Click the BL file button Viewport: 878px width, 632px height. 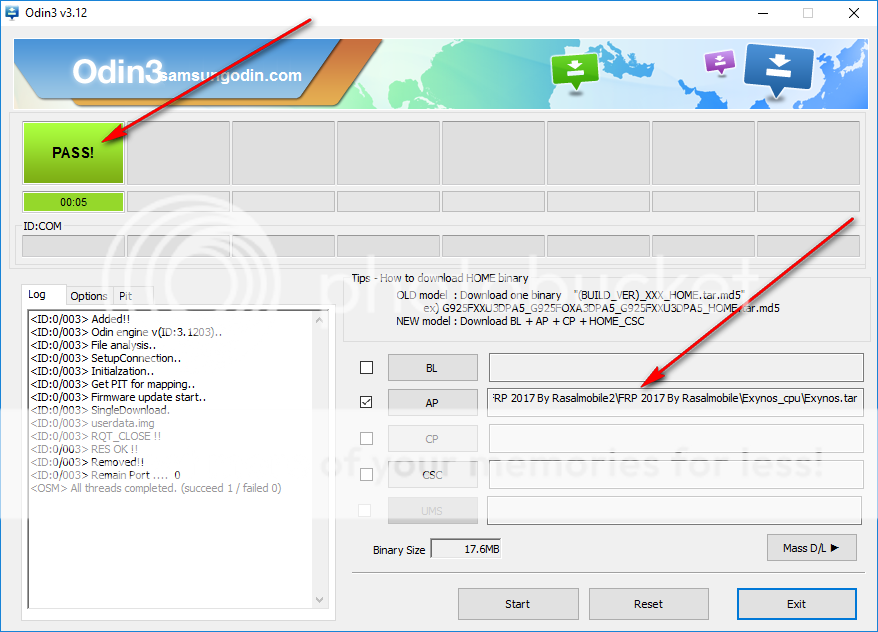pyautogui.click(x=432, y=368)
